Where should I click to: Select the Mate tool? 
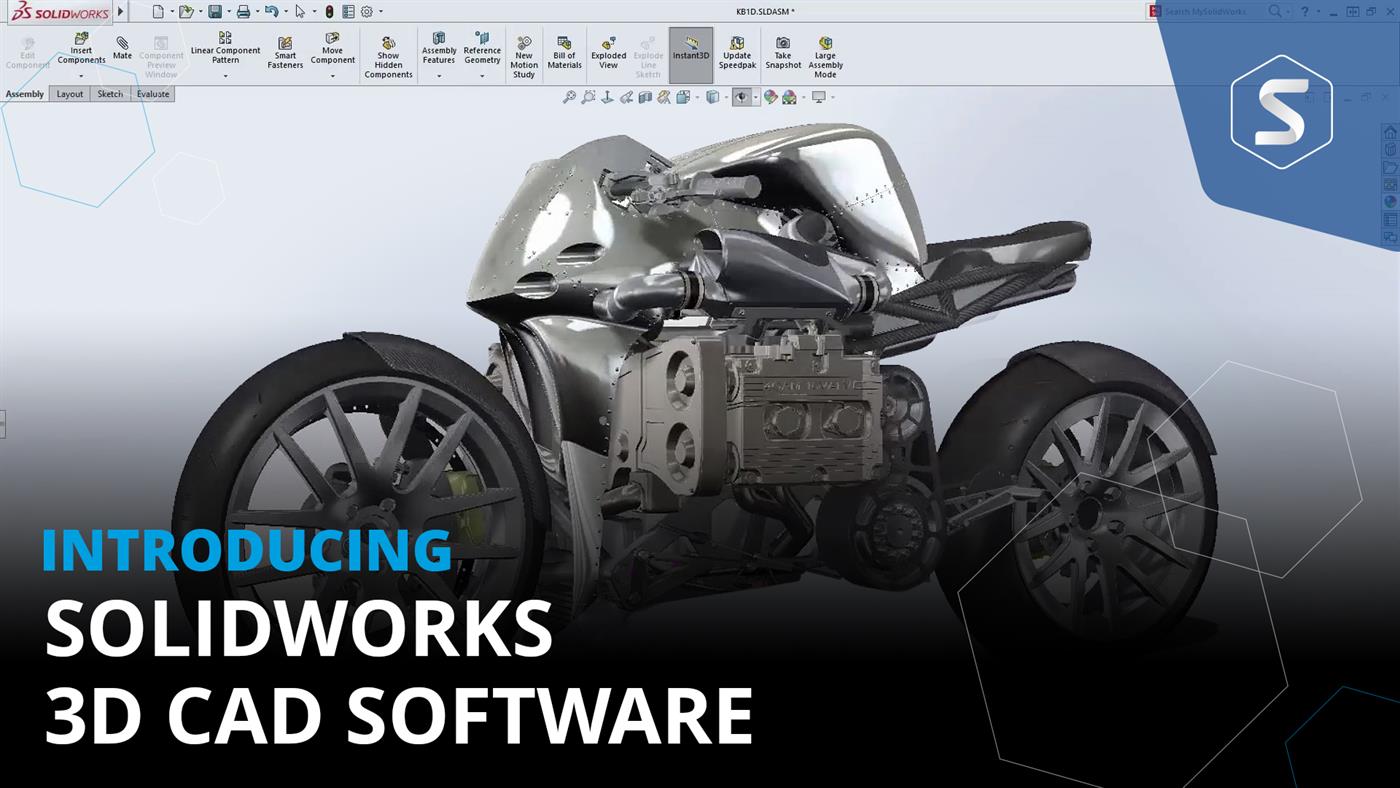tap(122, 50)
